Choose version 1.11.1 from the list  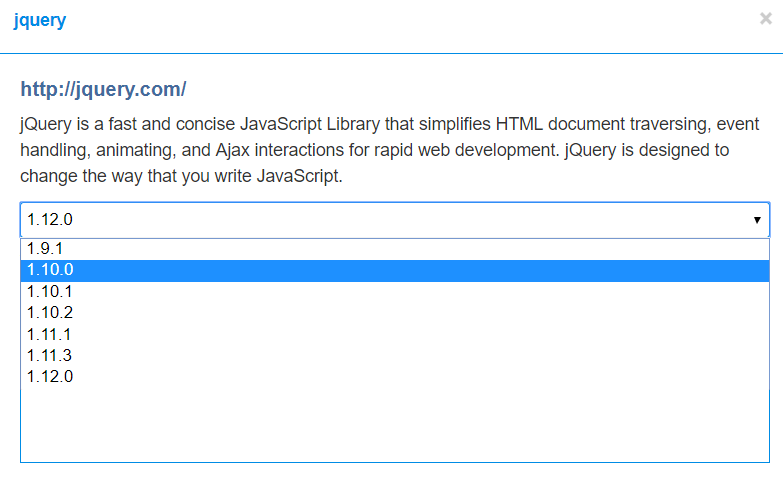click(x=395, y=334)
